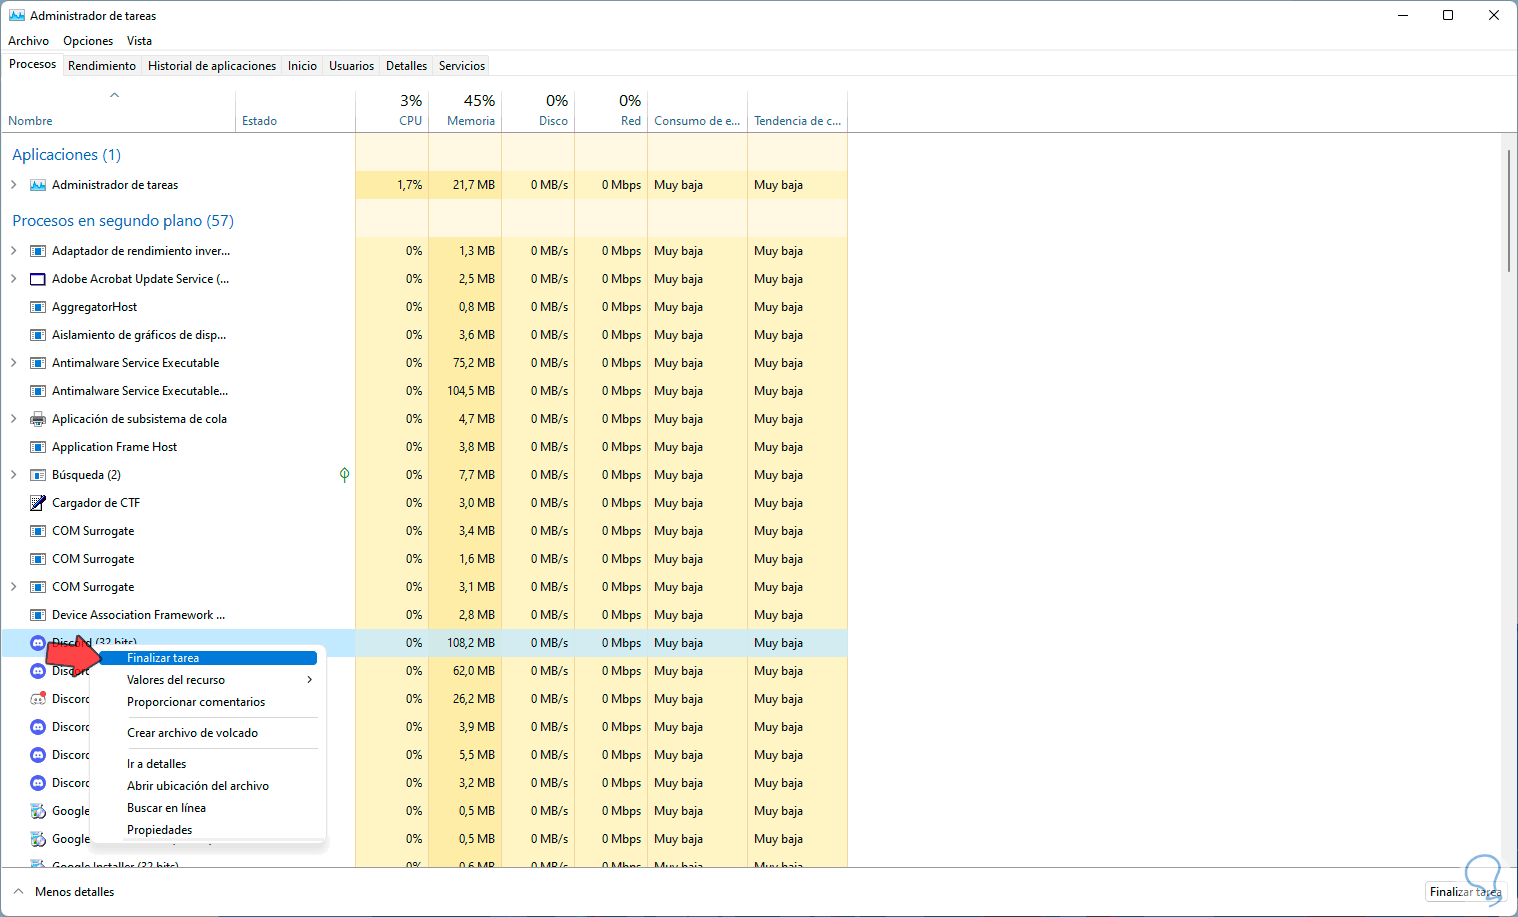The image size is (1518, 917).
Task: Click the Adobe Acrobat Update Service icon
Action: click(x=38, y=279)
